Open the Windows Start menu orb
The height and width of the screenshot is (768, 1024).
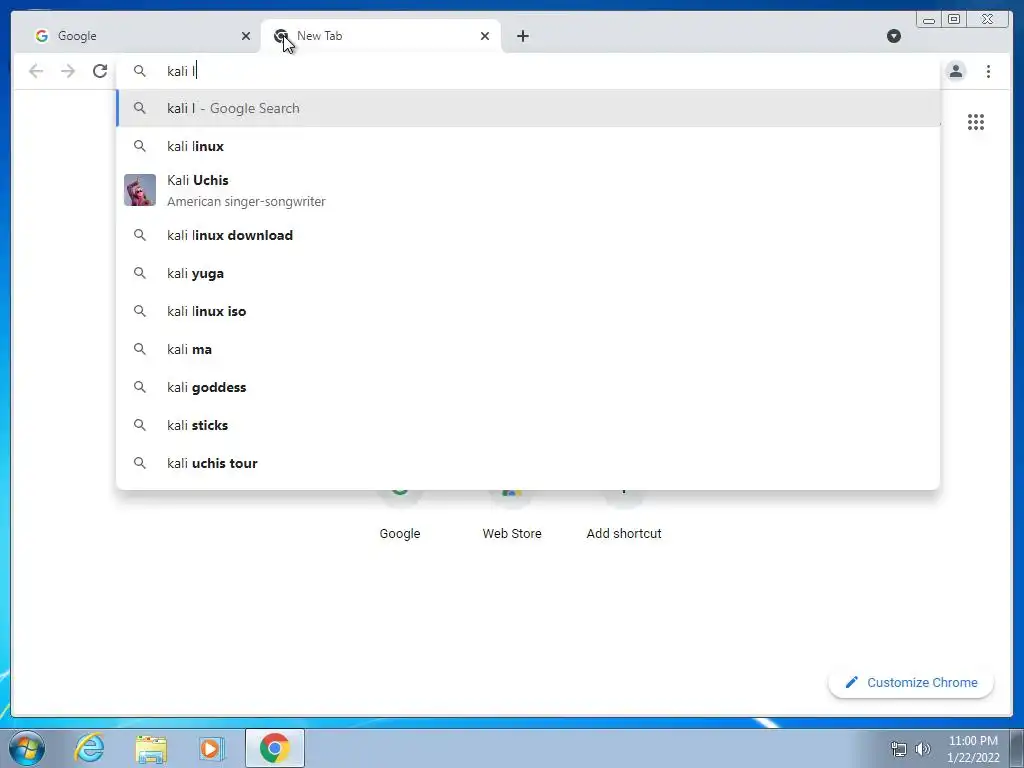tap(27, 748)
